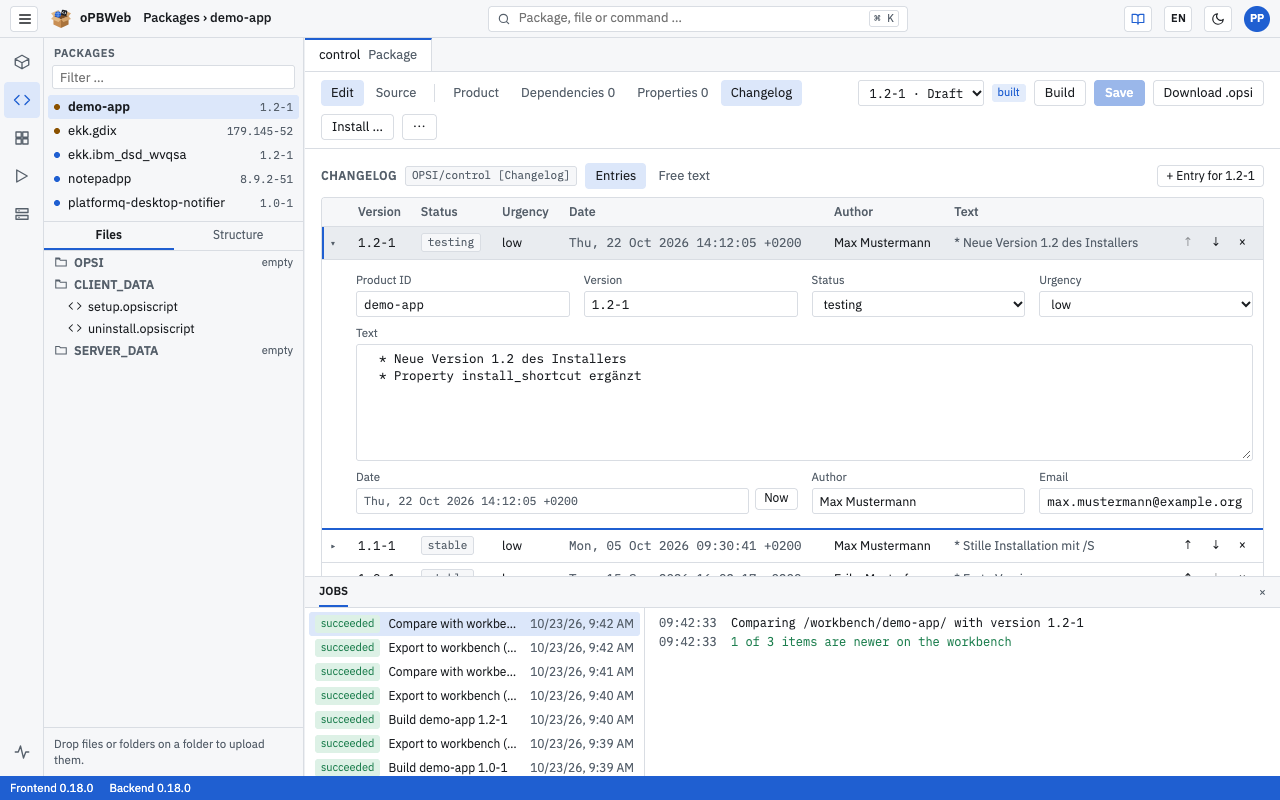Open the three-dots more actions menu

click(419, 127)
